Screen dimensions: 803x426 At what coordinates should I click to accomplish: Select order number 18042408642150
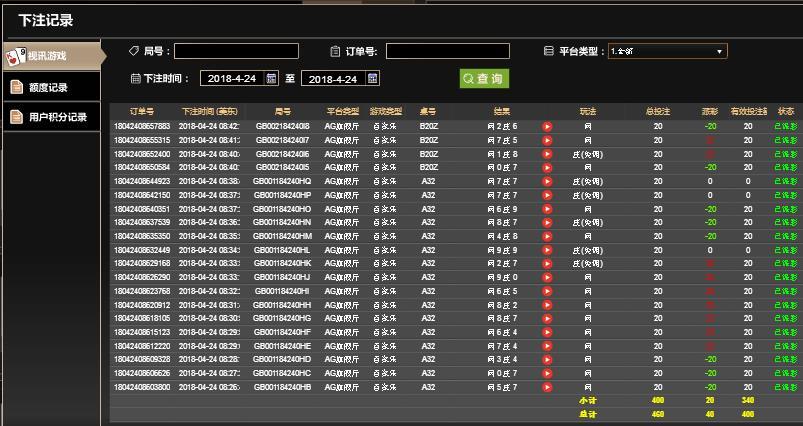click(x=142, y=195)
